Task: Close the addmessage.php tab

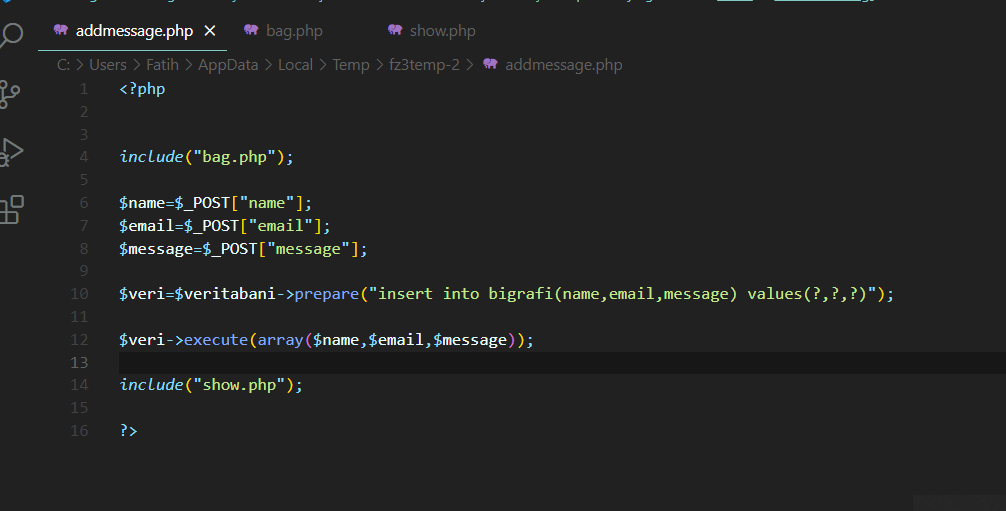Action: coord(210,31)
